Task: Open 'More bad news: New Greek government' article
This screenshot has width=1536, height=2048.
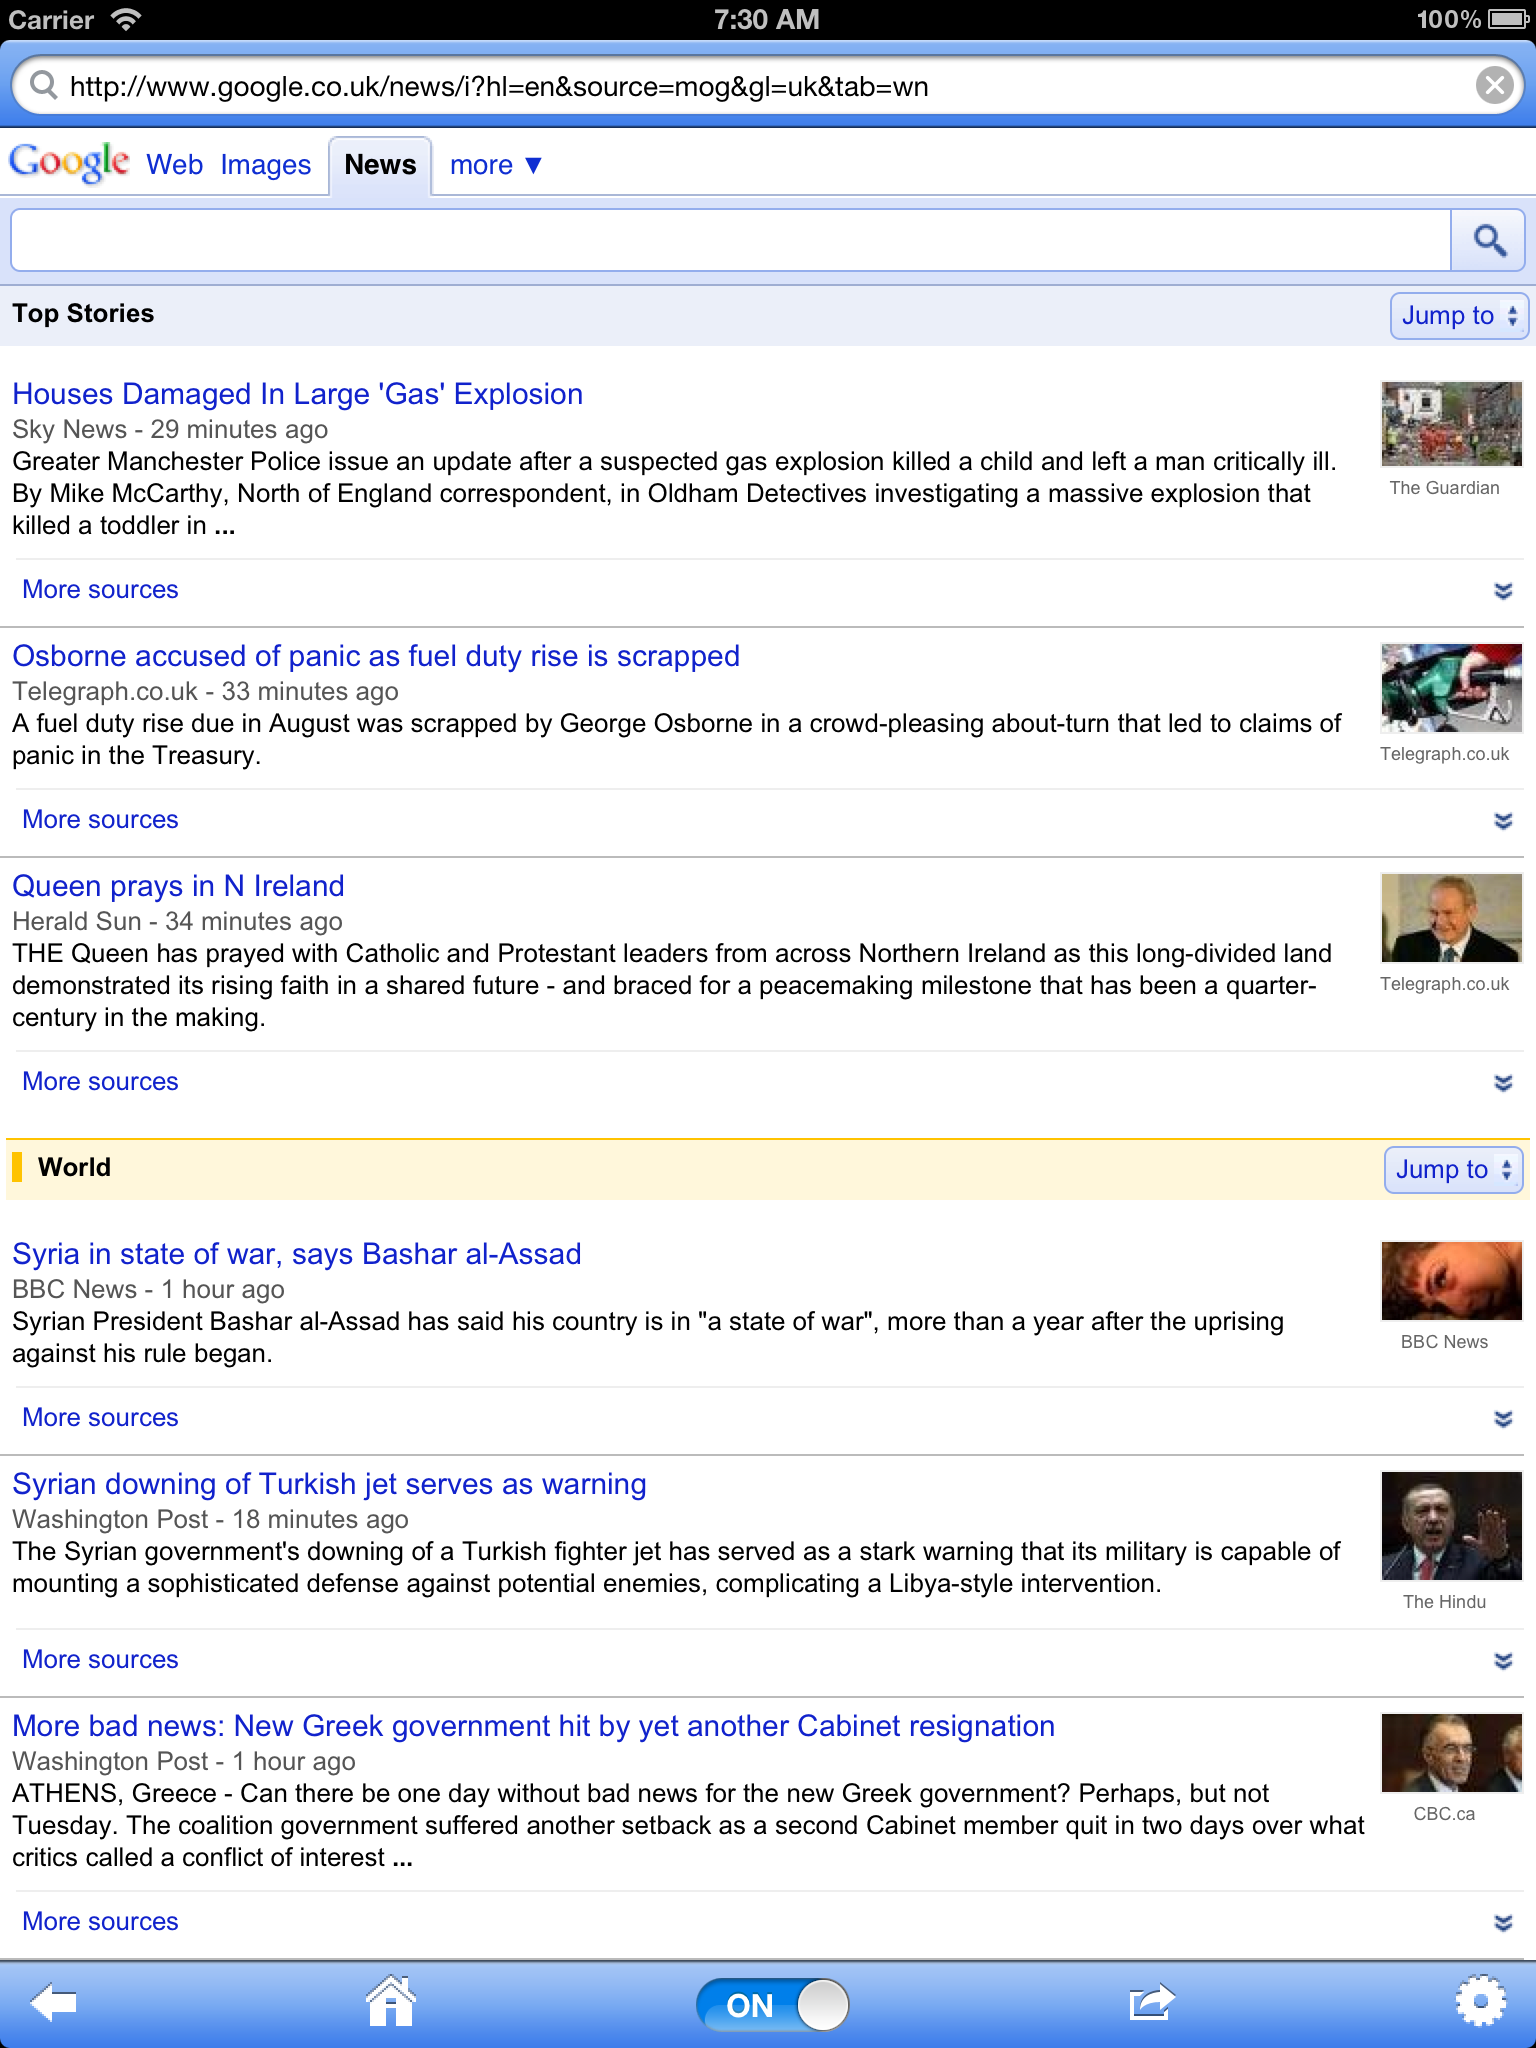Action: tap(533, 1726)
